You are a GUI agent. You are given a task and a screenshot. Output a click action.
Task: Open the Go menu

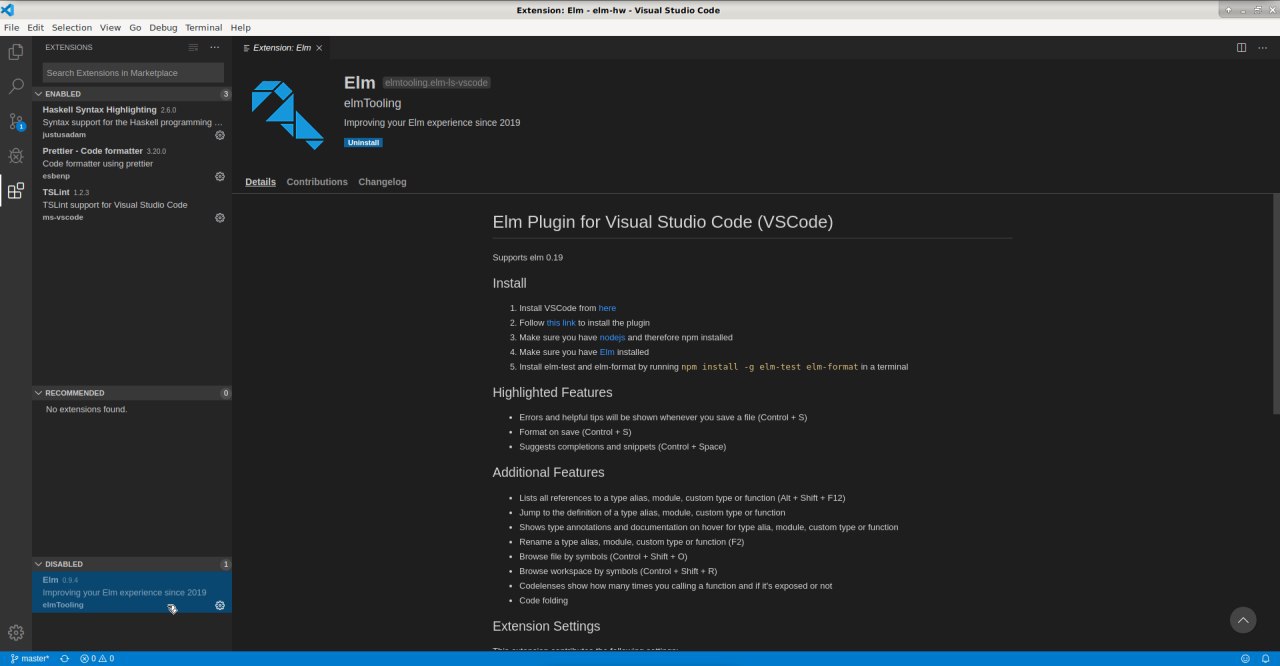click(135, 27)
